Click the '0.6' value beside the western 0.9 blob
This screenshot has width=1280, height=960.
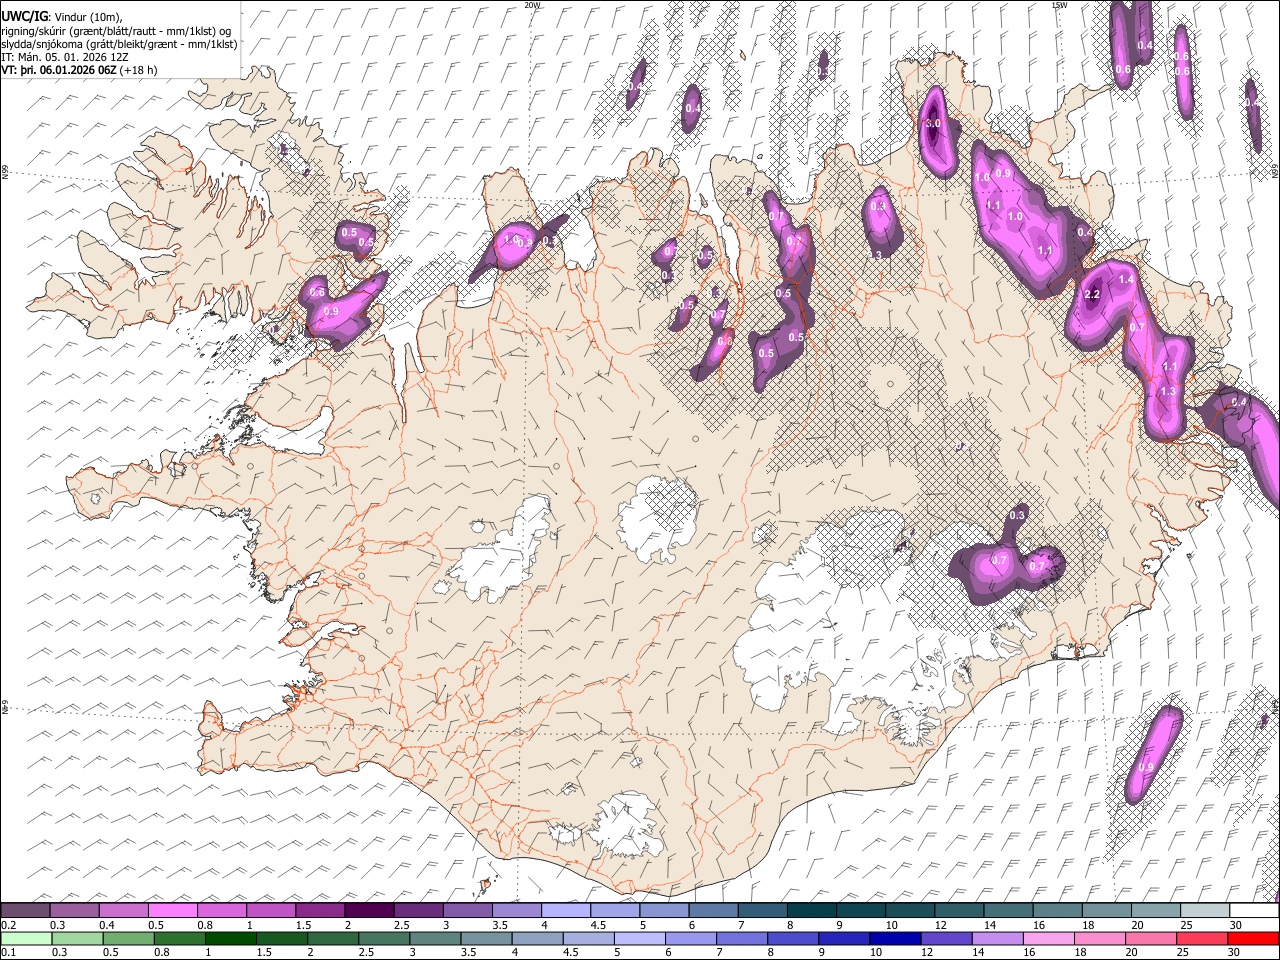[317, 292]
